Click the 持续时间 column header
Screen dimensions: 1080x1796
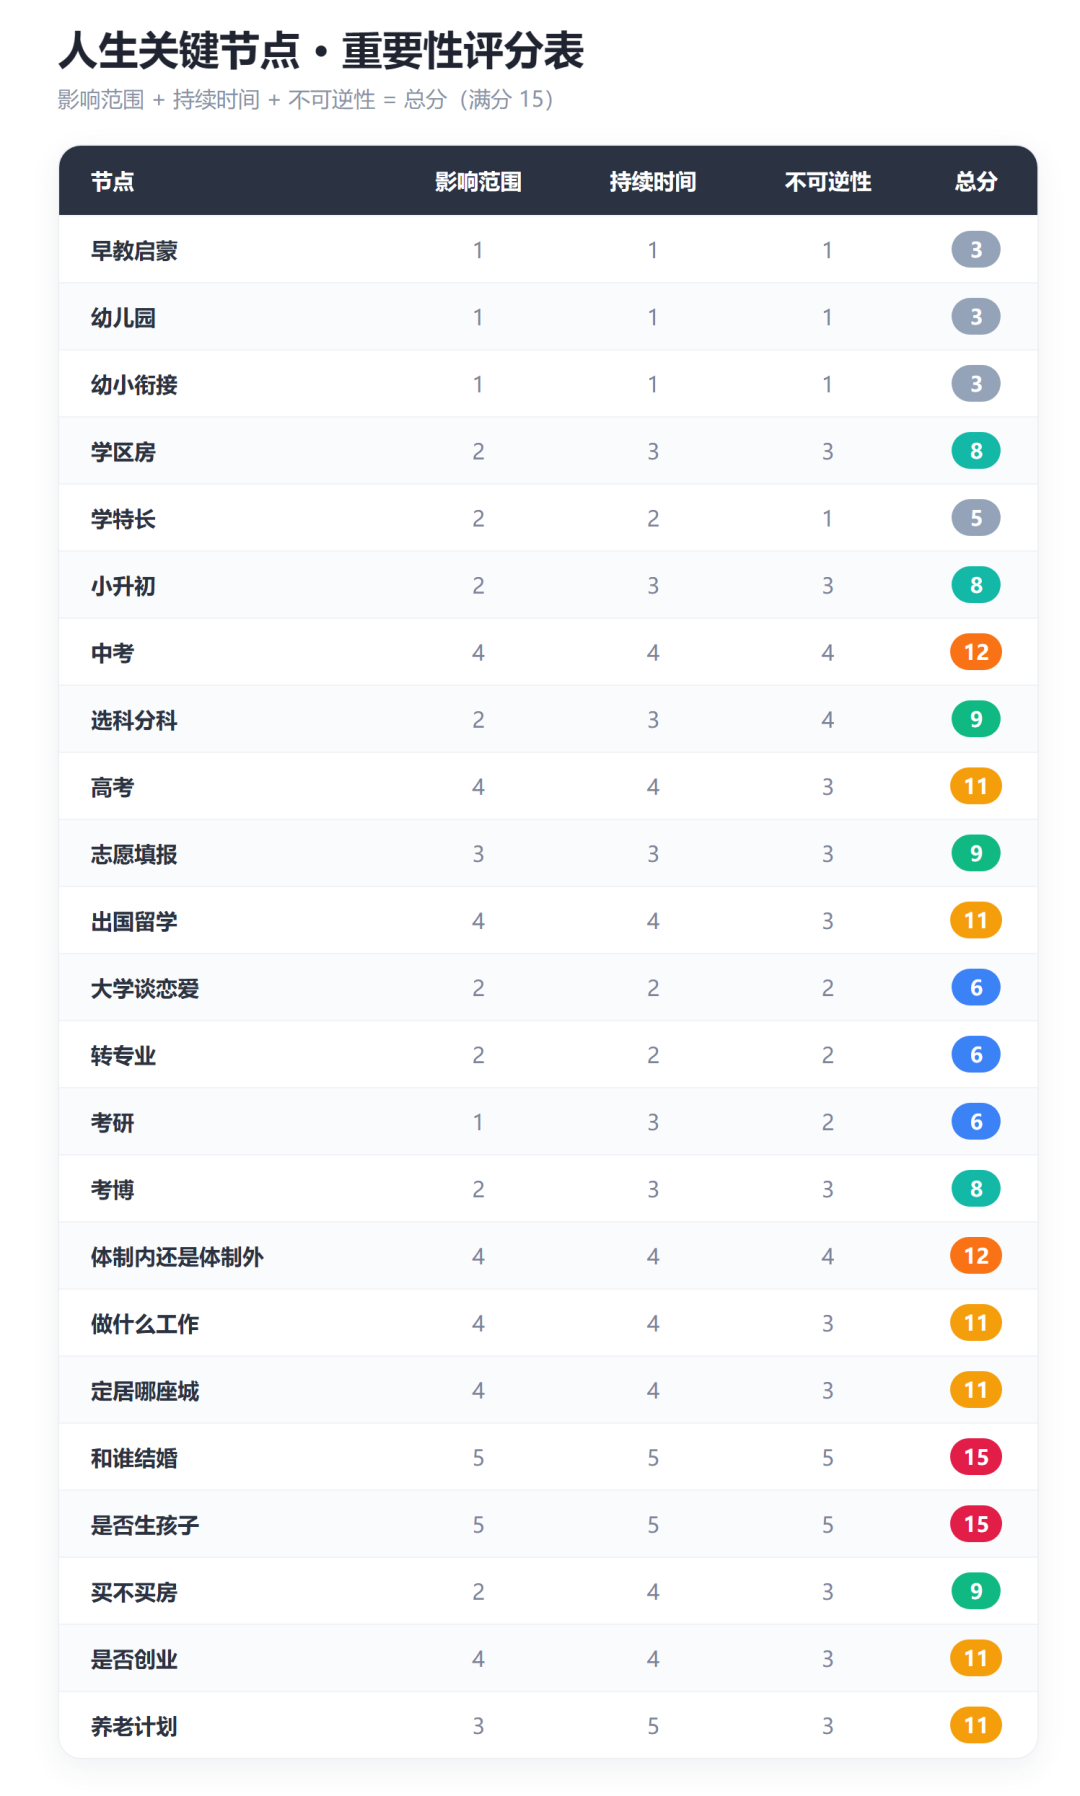pyautogui.click(x=653, y=181)
